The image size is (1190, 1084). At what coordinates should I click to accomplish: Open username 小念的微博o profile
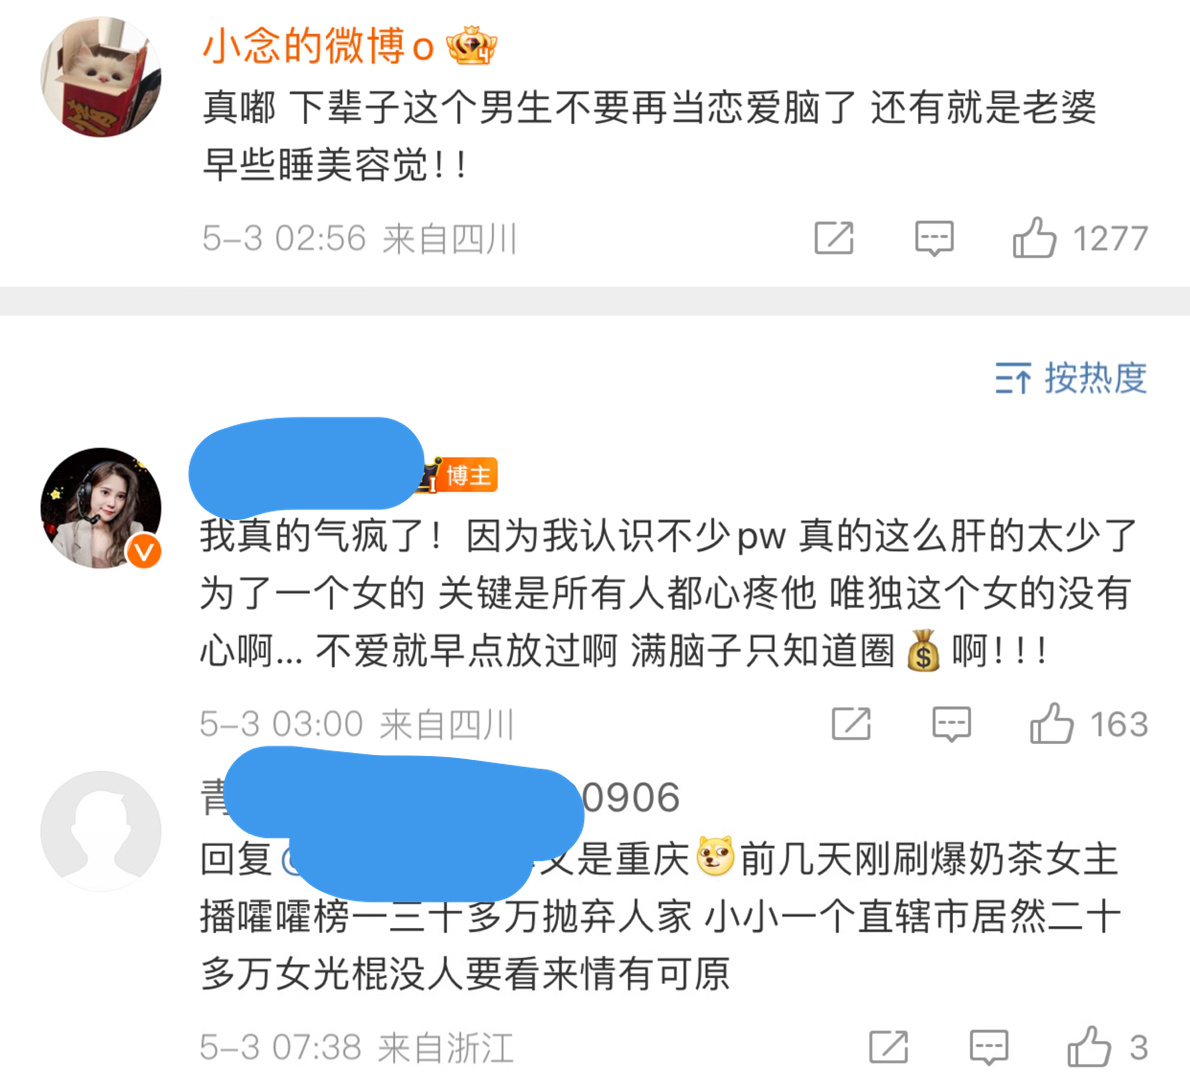point(318,46)
